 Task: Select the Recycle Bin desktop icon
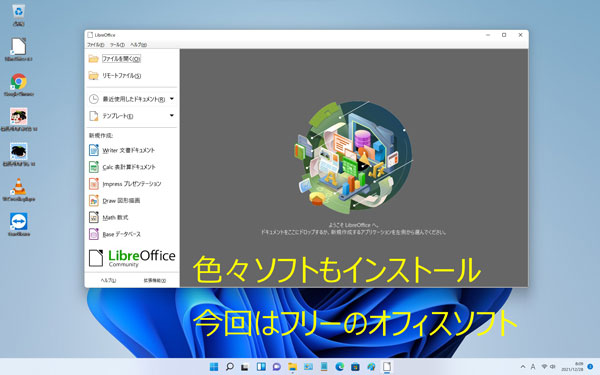(18, 15)
